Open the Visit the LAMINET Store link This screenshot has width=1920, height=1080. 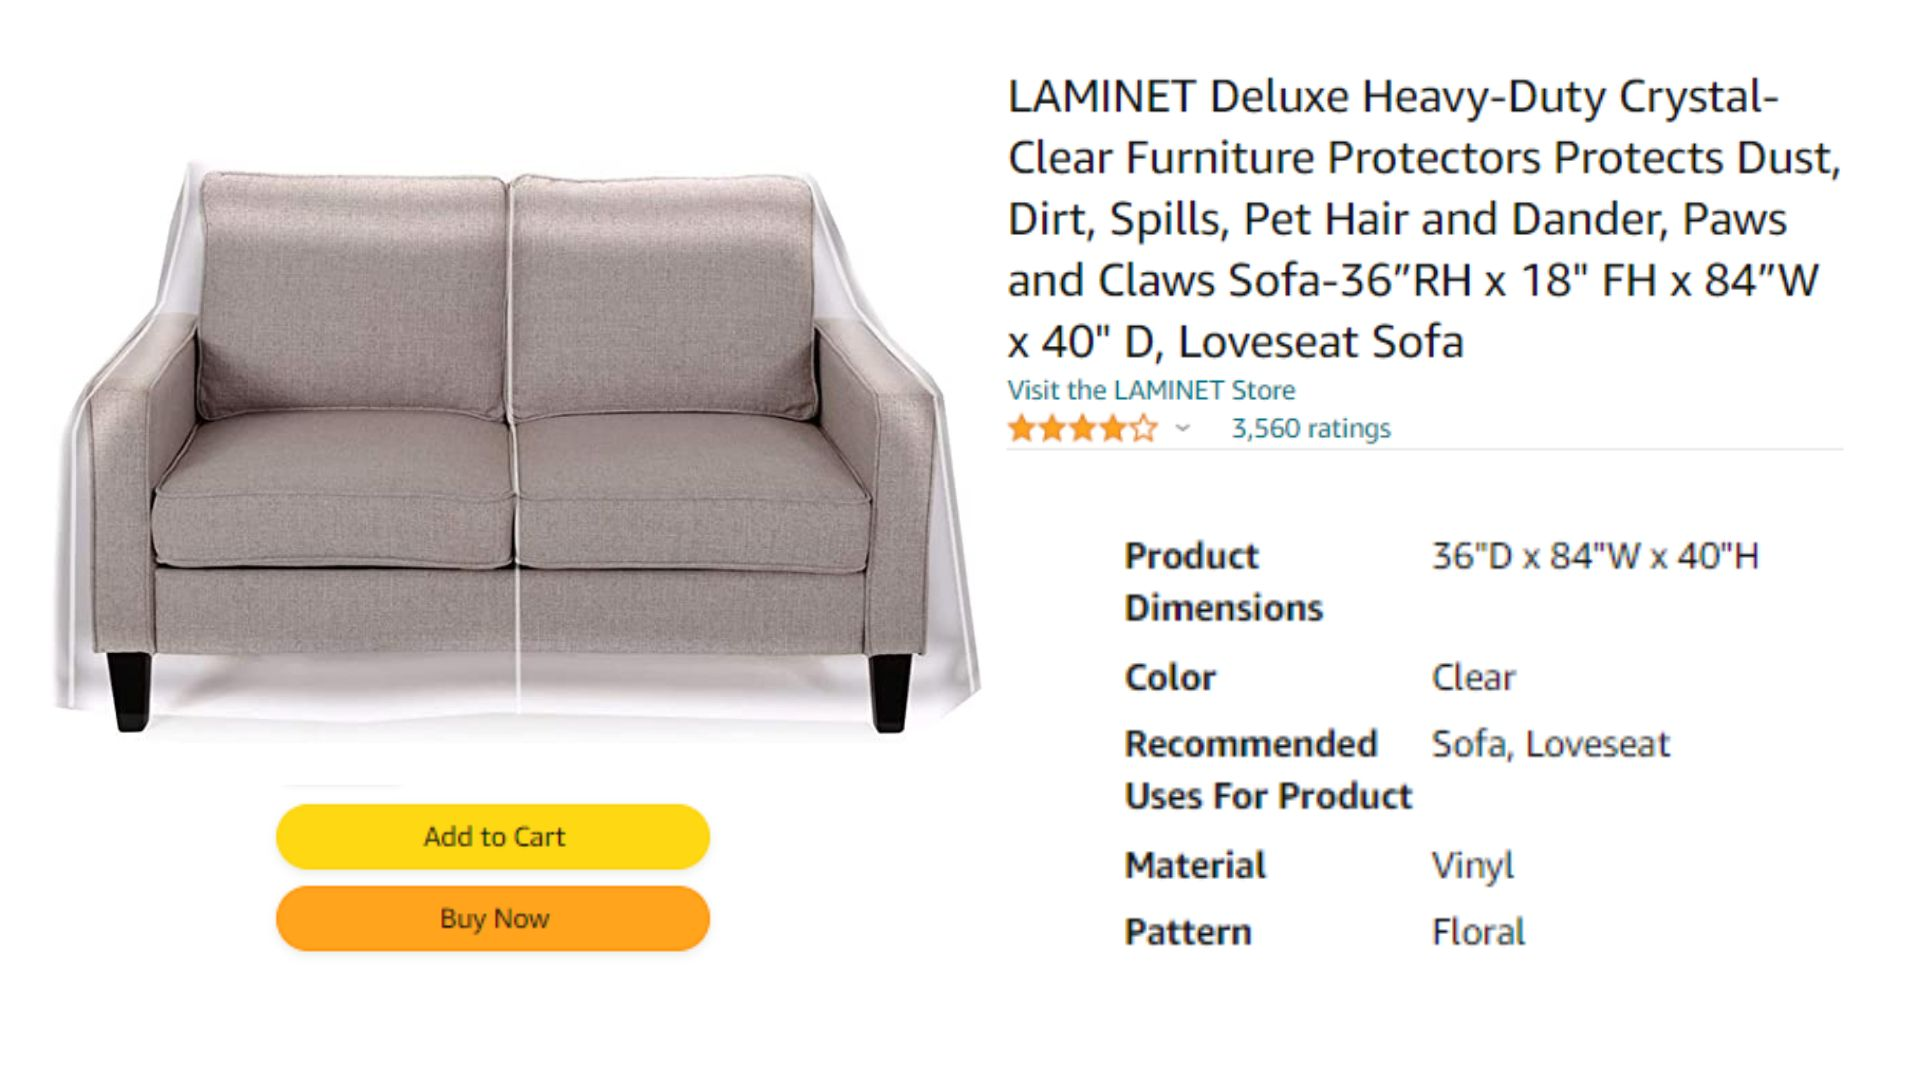pos(1151,390)
